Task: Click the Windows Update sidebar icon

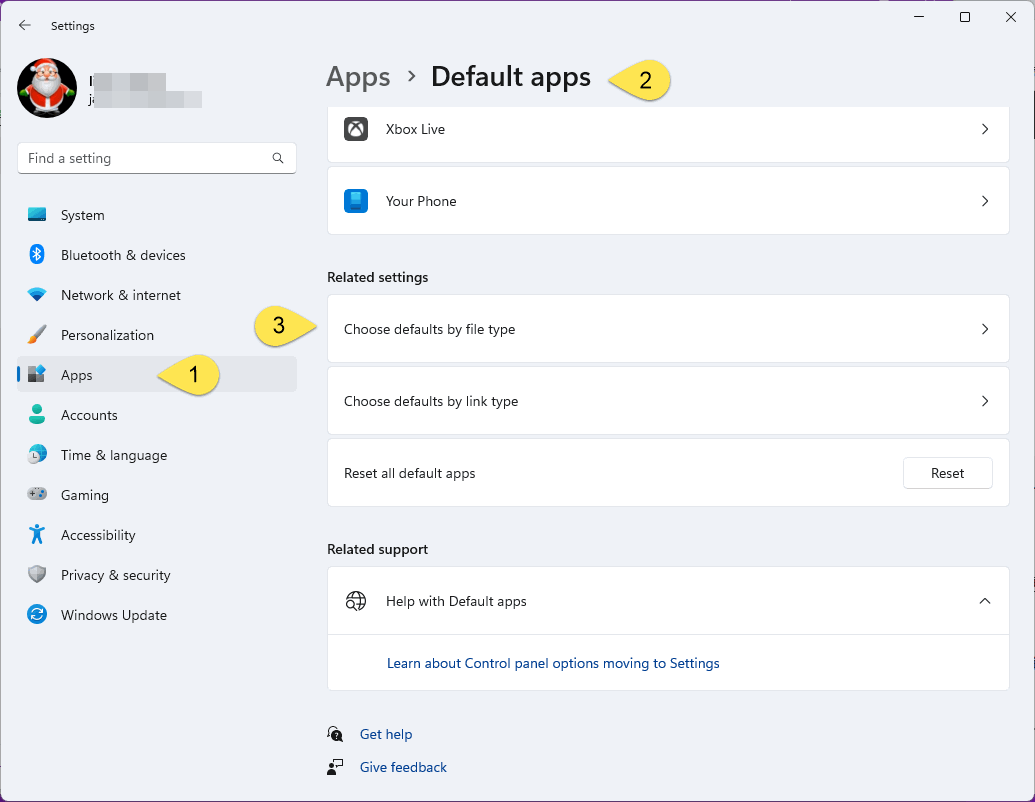Action: [x=37, y=615]
